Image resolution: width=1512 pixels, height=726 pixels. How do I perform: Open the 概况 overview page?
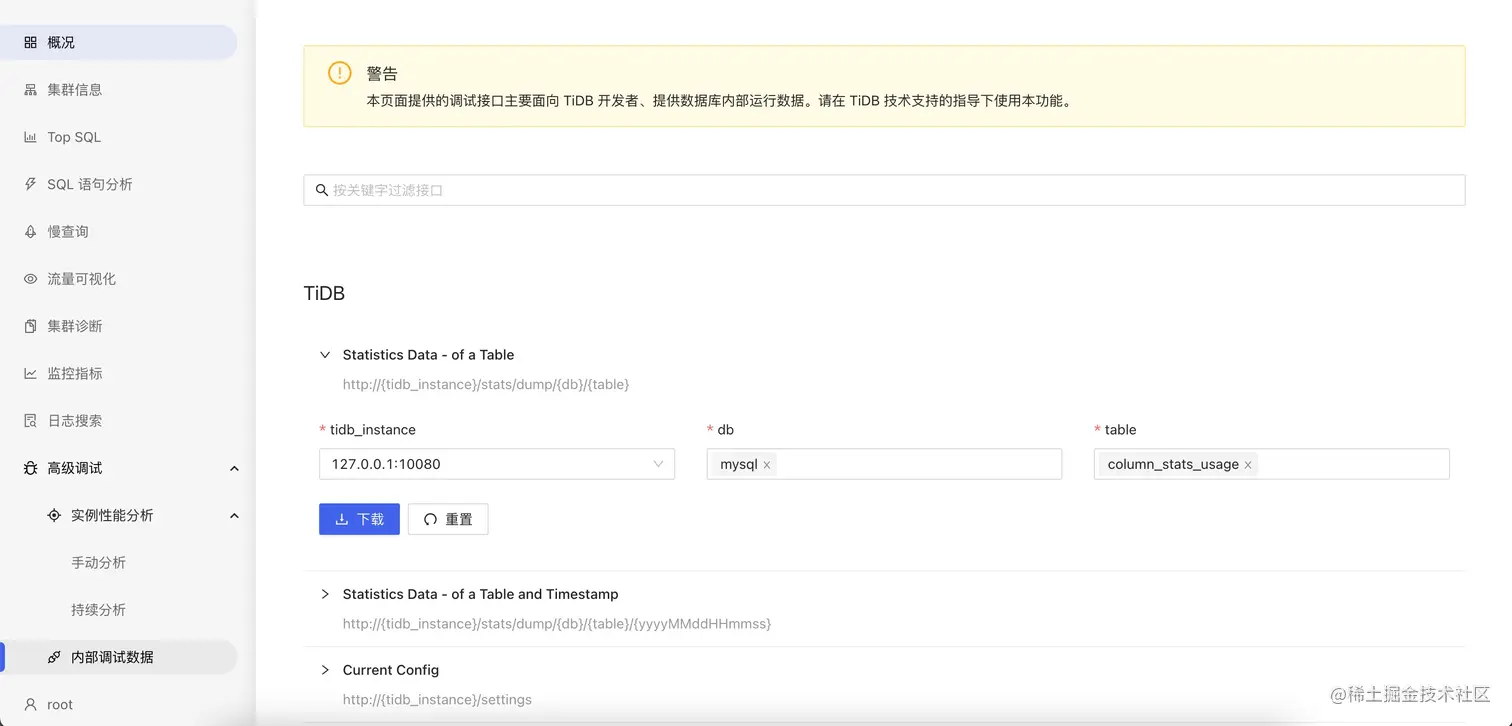[x=118, y=42]
